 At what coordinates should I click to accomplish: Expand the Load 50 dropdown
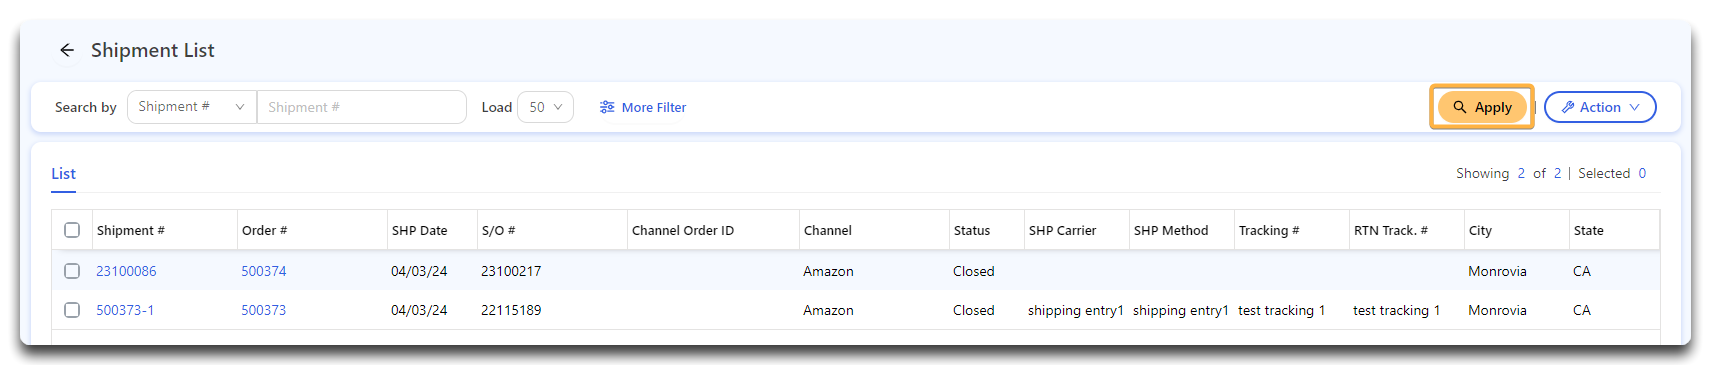tap(545, 107)
